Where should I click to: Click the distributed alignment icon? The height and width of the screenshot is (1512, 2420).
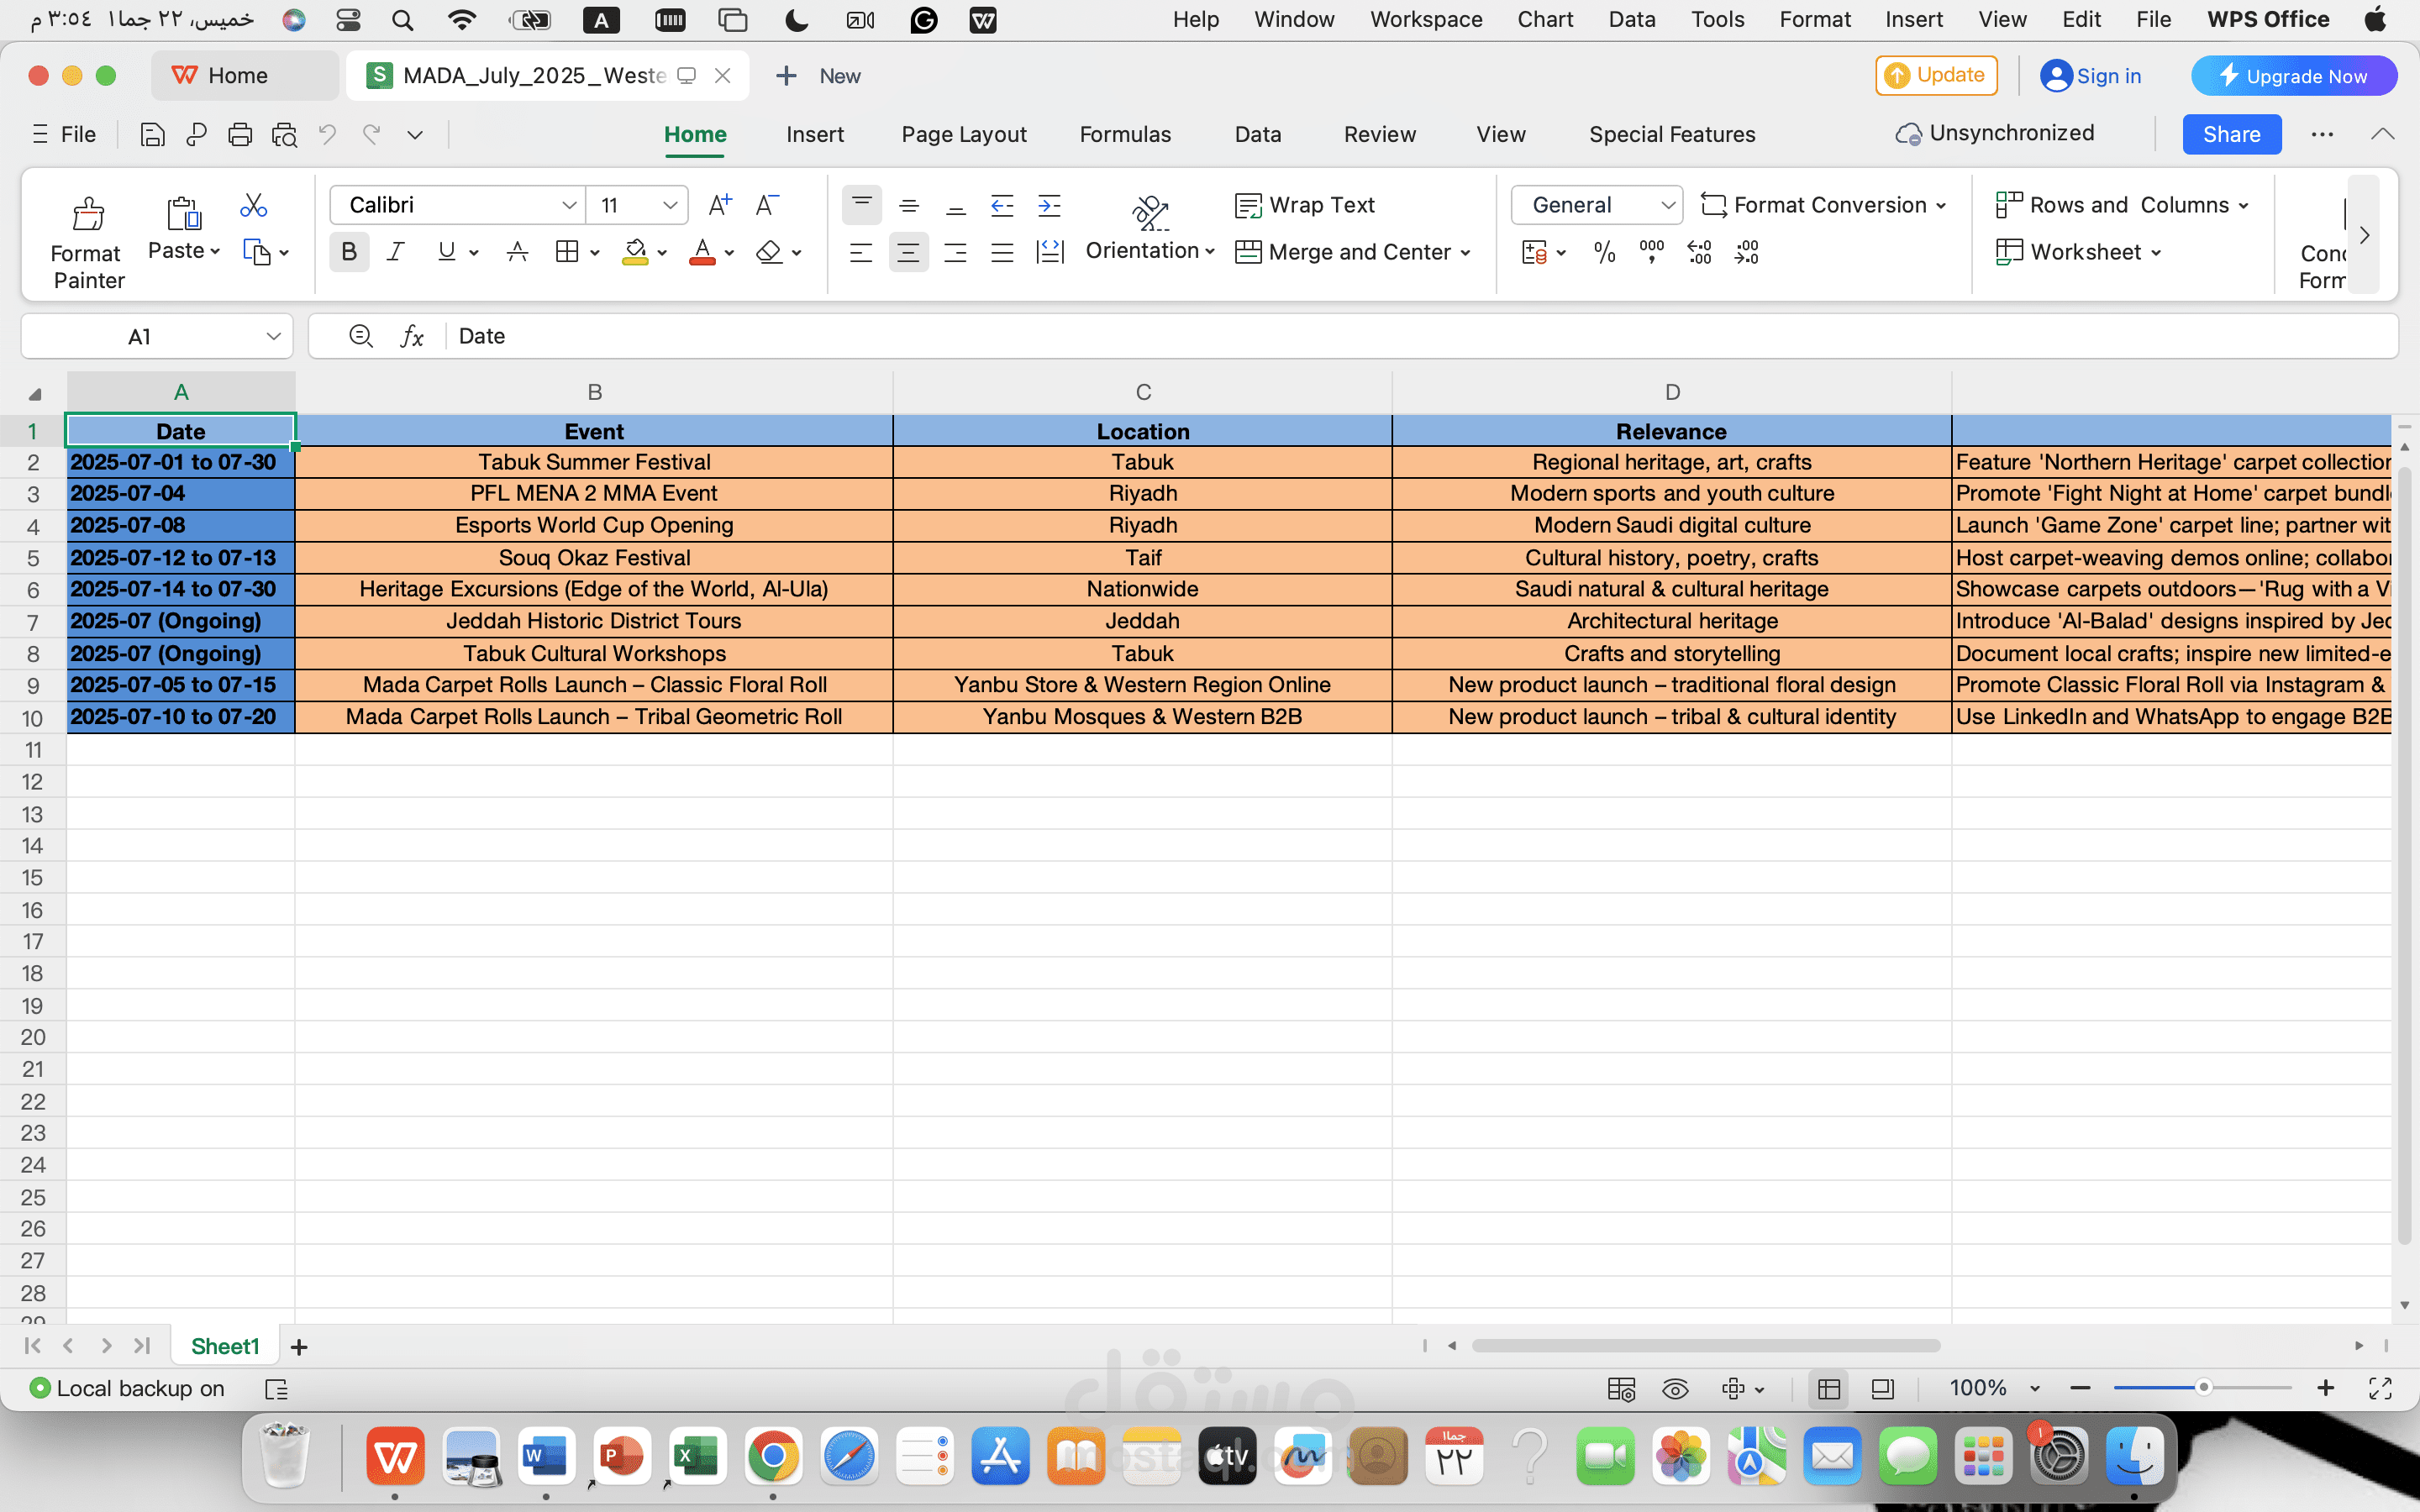point(1050,252)
